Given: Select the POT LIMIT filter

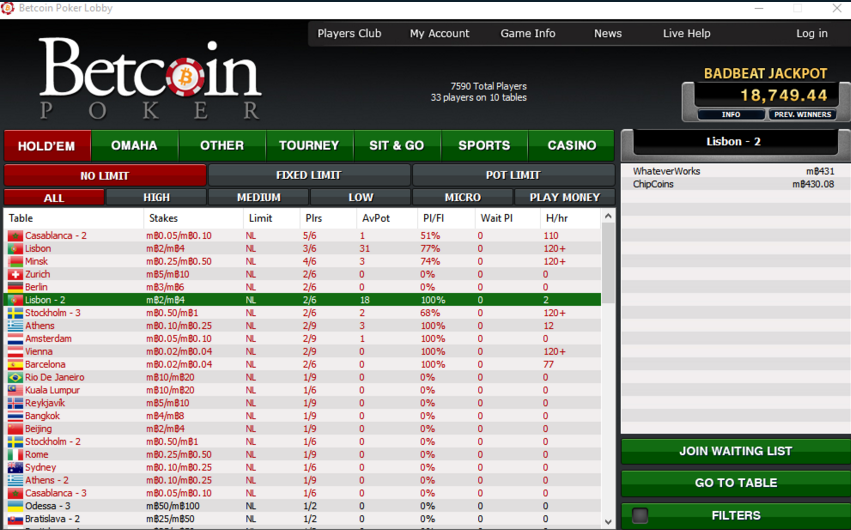Looking at the screenshot, I should (513, 175).
